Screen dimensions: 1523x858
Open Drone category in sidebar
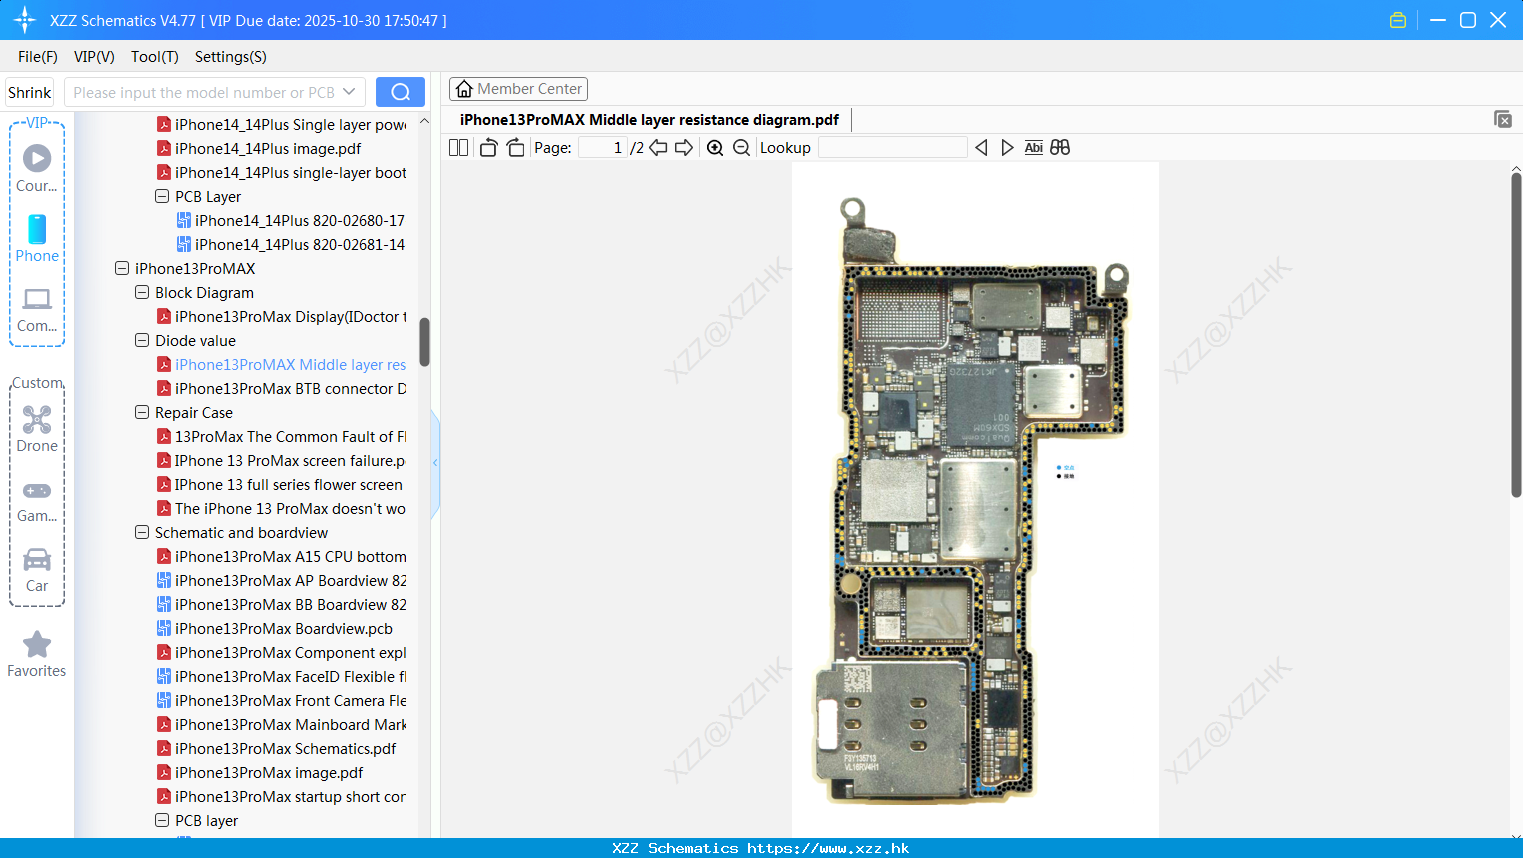click(37, 428)
